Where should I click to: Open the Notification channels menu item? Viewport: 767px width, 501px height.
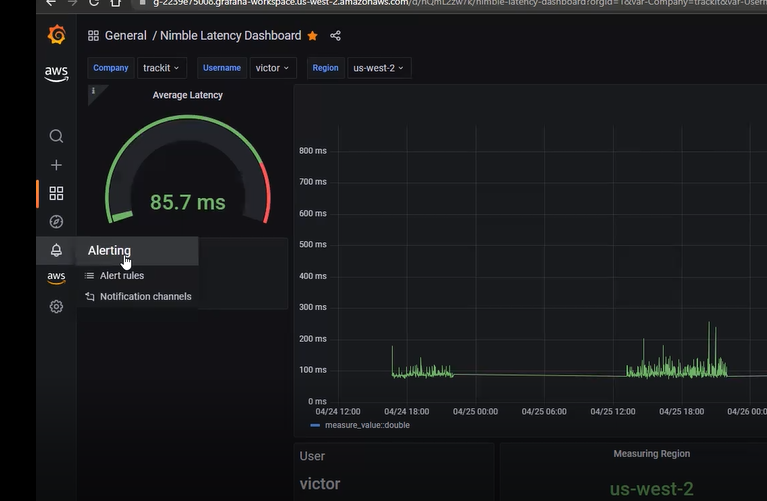pos(146,296)
